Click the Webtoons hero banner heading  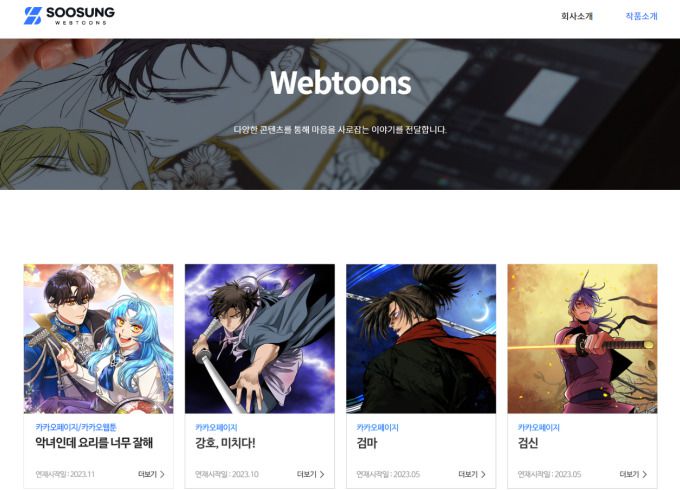click(341, 82)
